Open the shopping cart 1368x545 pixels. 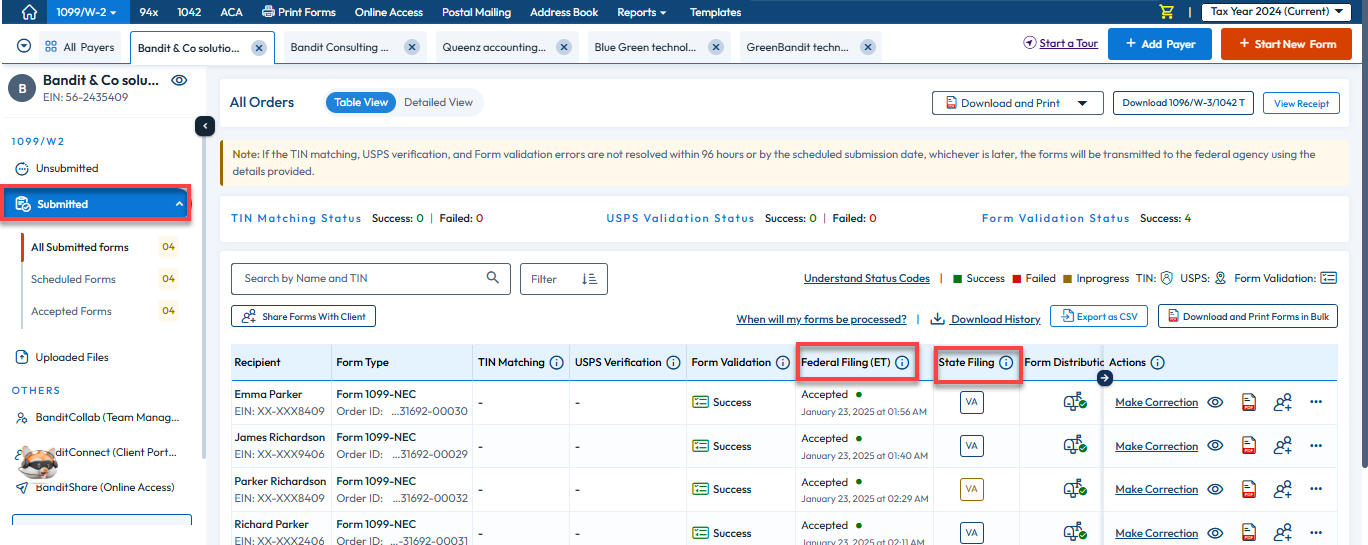[1166, 12]
